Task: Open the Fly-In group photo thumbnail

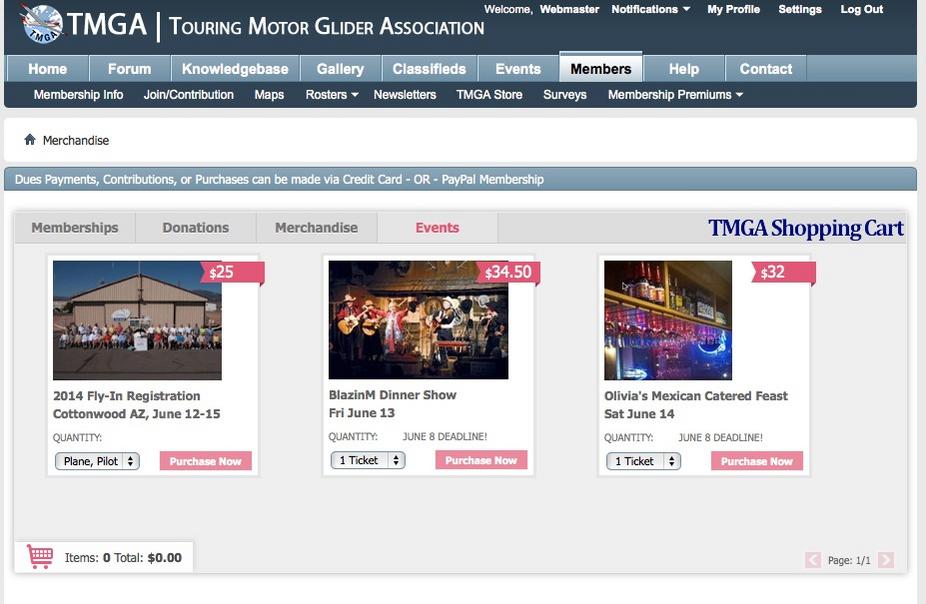Action: point(137,320)
